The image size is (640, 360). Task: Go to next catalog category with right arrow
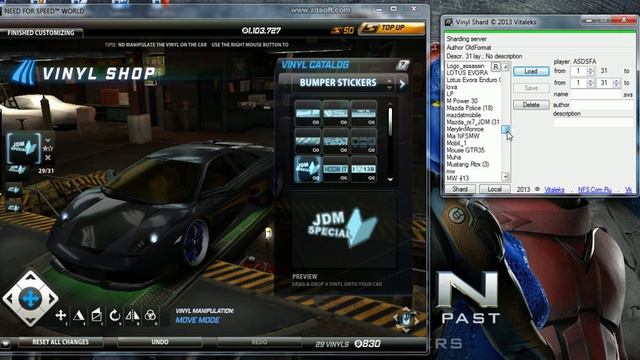tap(402, 84)
